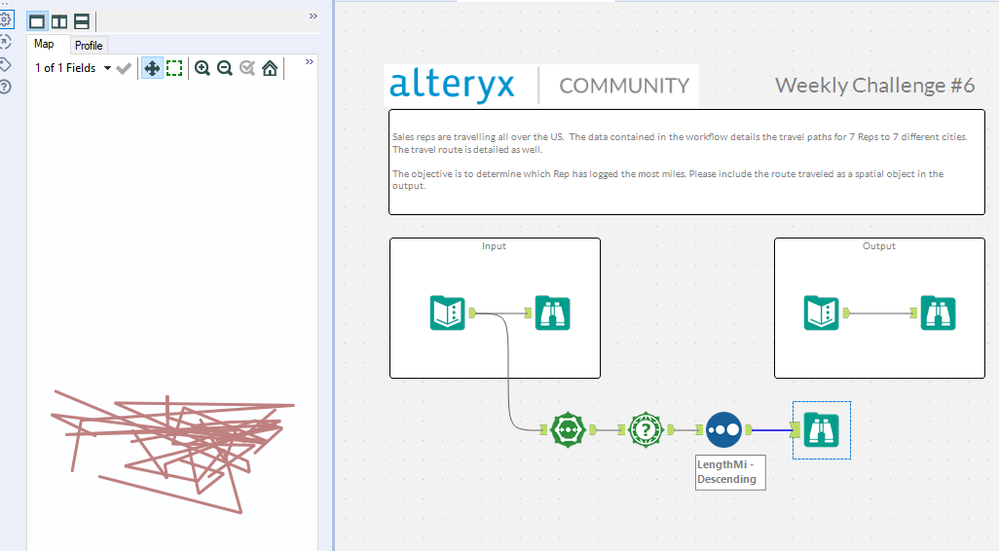Expand the top toolbar overflow chevron

[313, 16]
